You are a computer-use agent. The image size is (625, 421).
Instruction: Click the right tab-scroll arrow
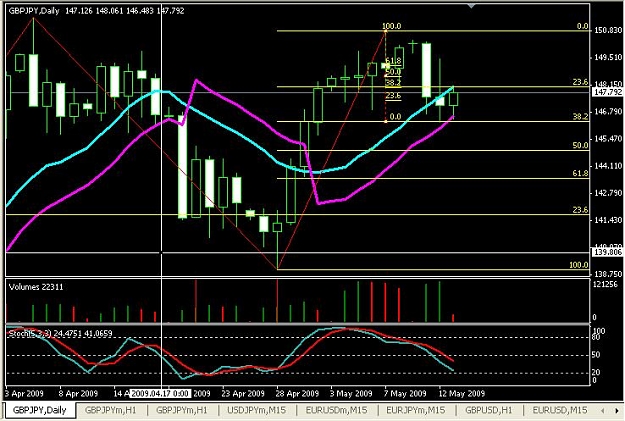tap(617, 410)
